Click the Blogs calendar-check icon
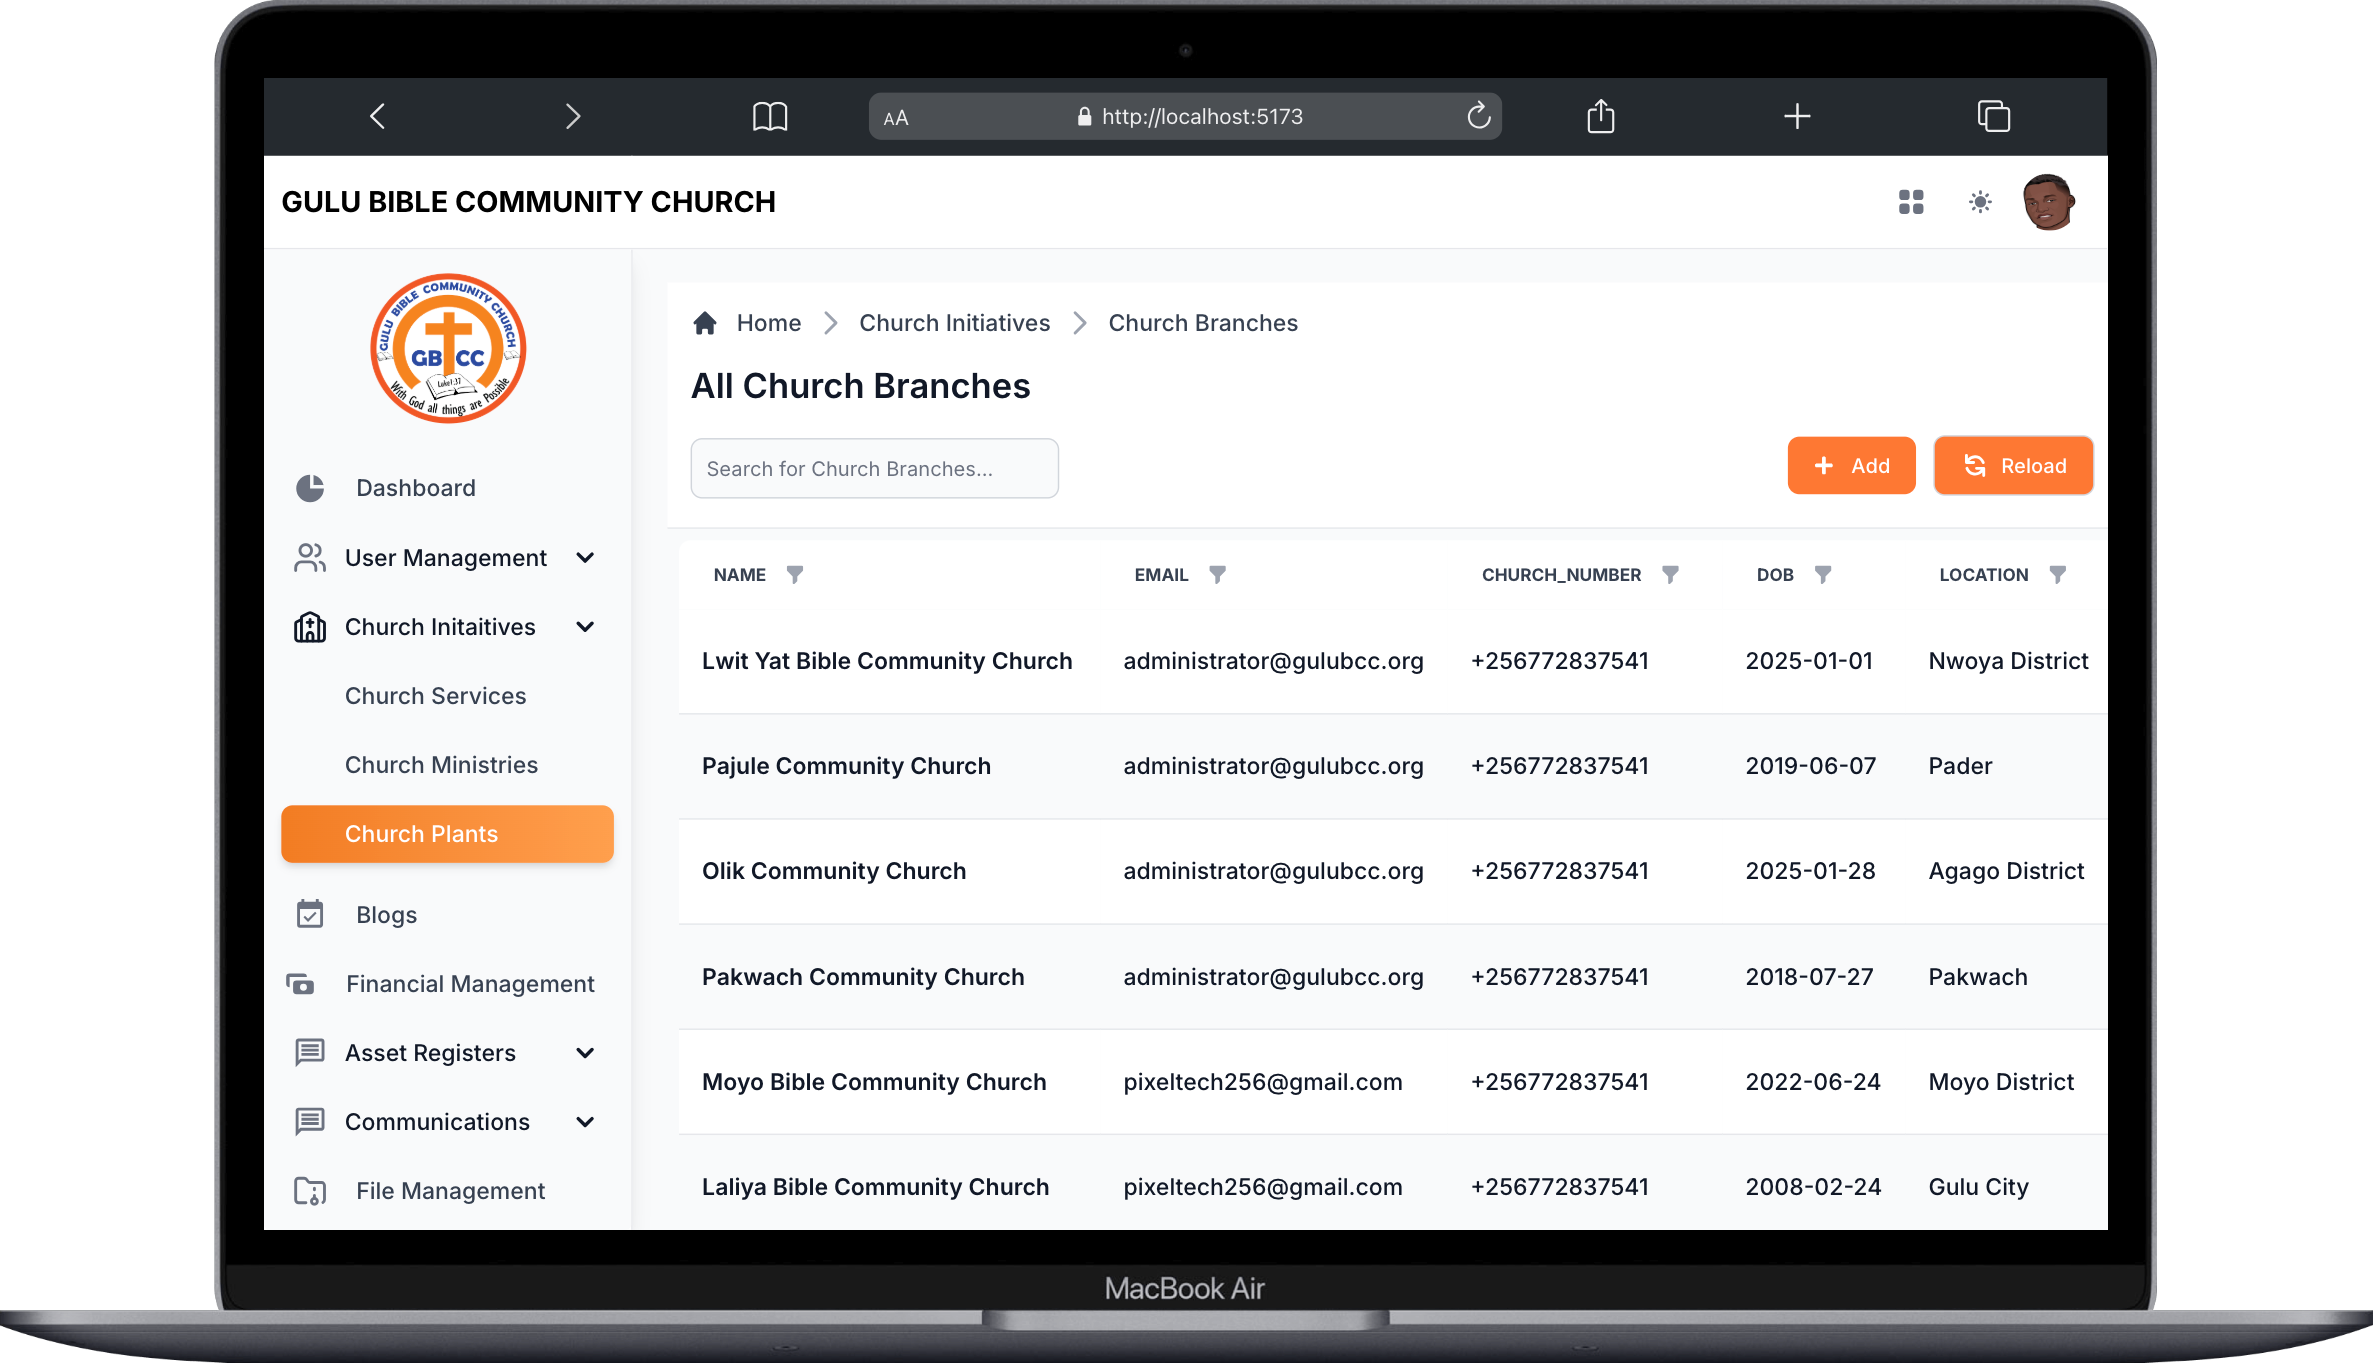The image size is (2373, 1363). [309, 913]
